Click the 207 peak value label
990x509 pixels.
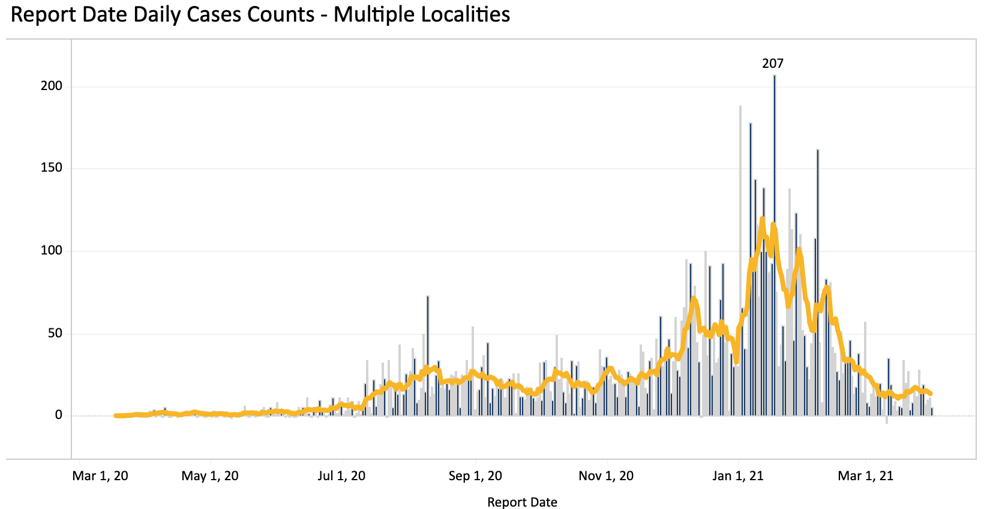773,63
